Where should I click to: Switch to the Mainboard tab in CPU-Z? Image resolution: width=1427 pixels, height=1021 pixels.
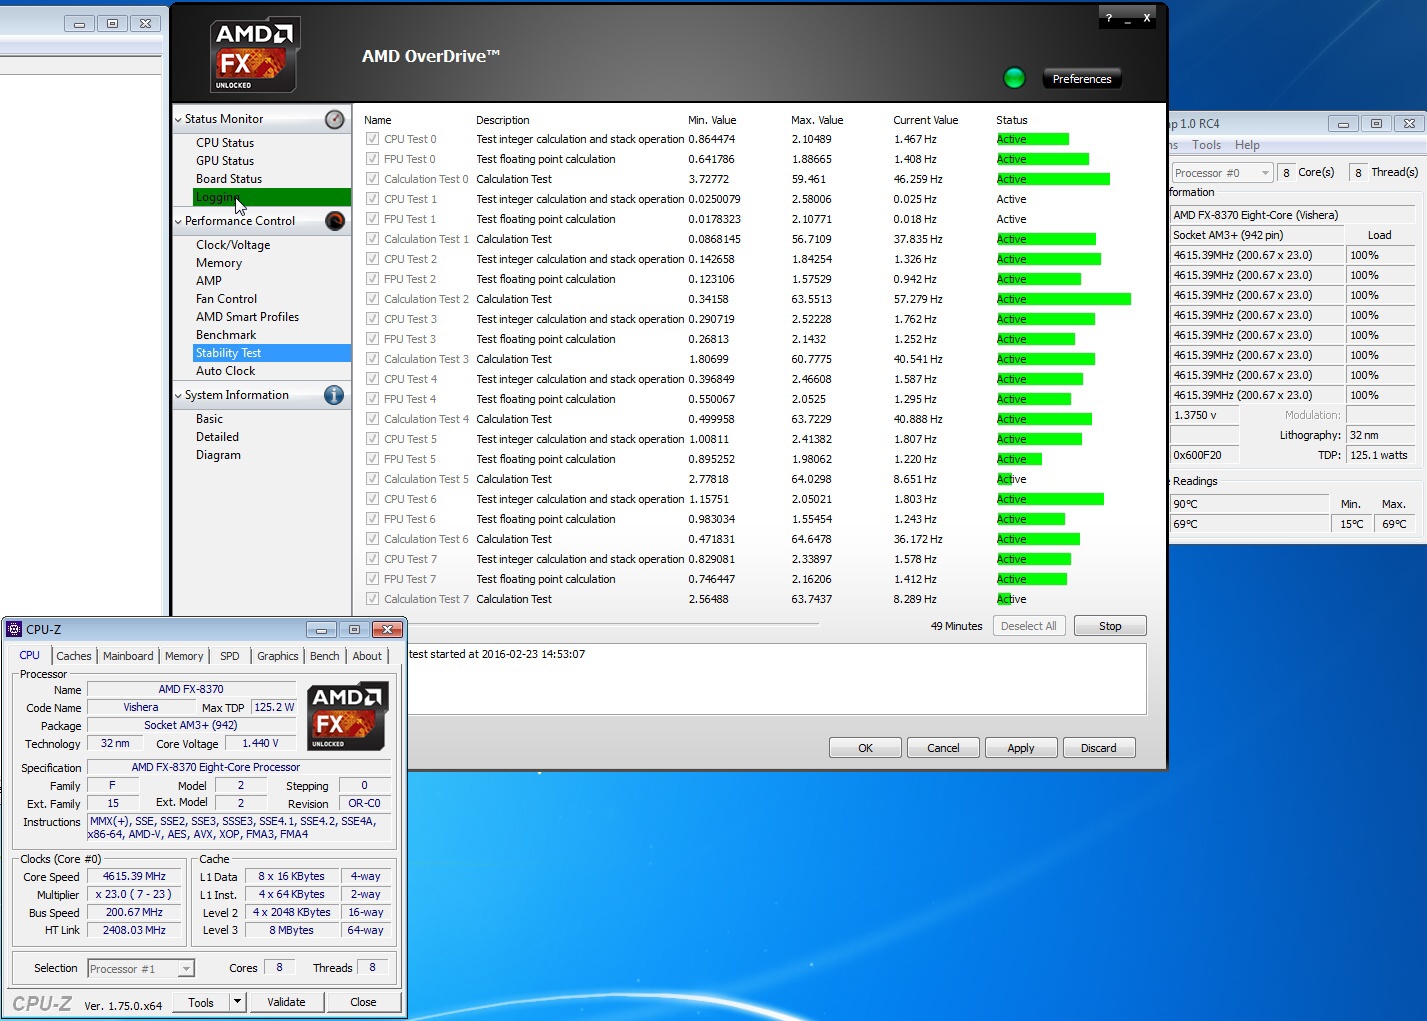click(x=128, y=656)
